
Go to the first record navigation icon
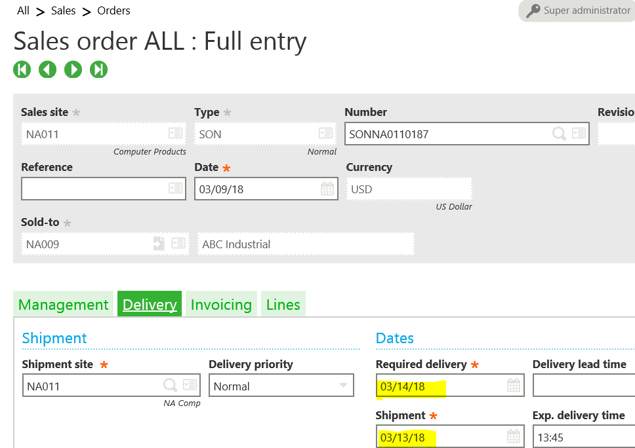[22, 69]
